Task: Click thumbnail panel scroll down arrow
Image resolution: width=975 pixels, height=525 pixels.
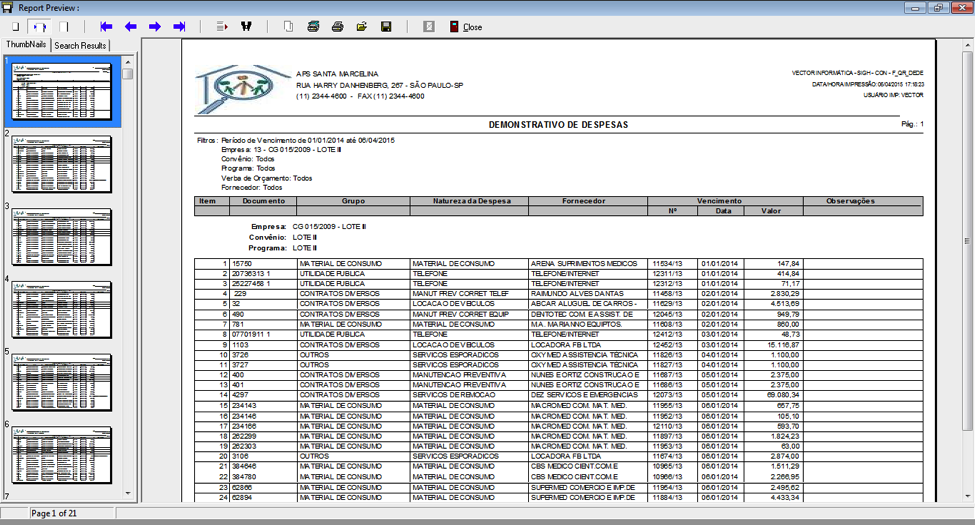Action: tap(128, 493)
